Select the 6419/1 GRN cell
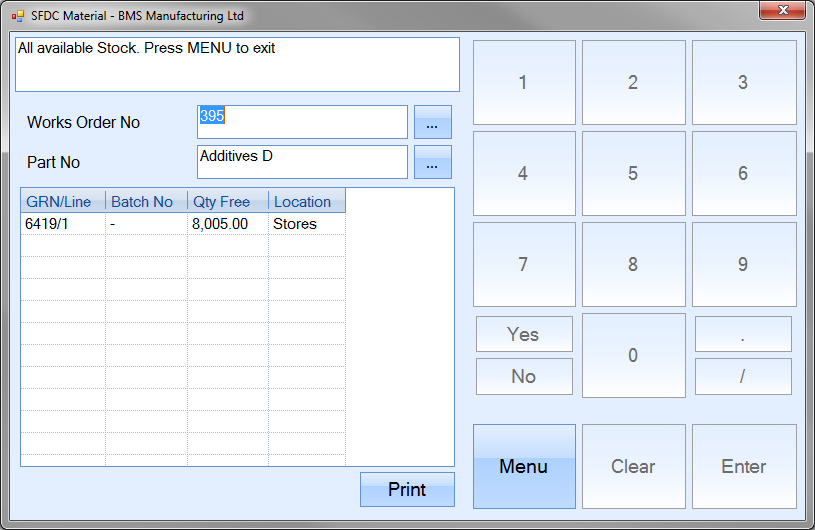 tap(63, 224)
